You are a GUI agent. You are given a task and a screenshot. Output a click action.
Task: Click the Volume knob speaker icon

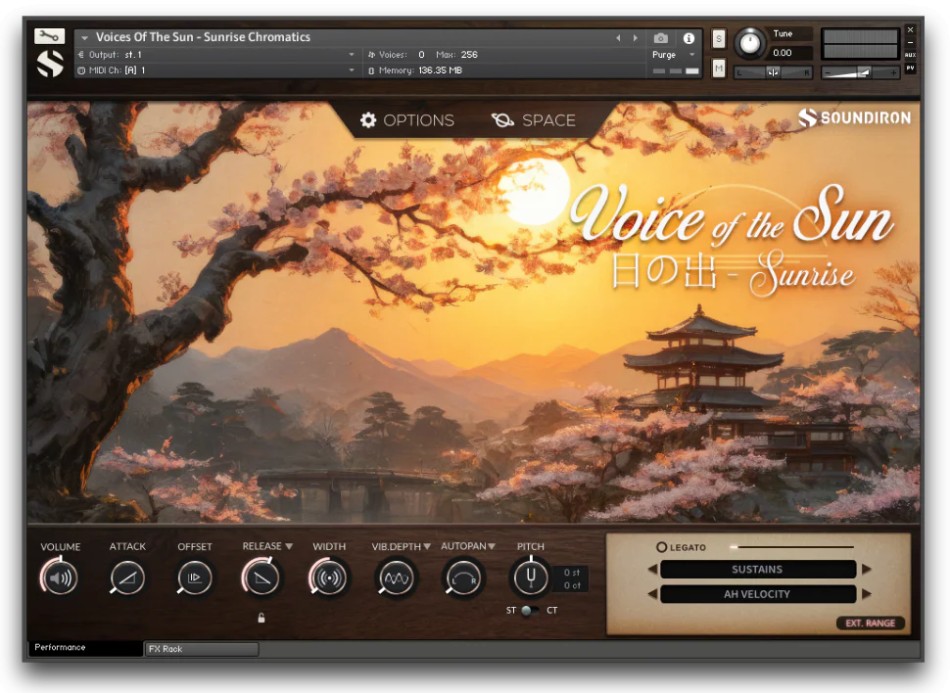pyautogui.click(x=61, y=578)
